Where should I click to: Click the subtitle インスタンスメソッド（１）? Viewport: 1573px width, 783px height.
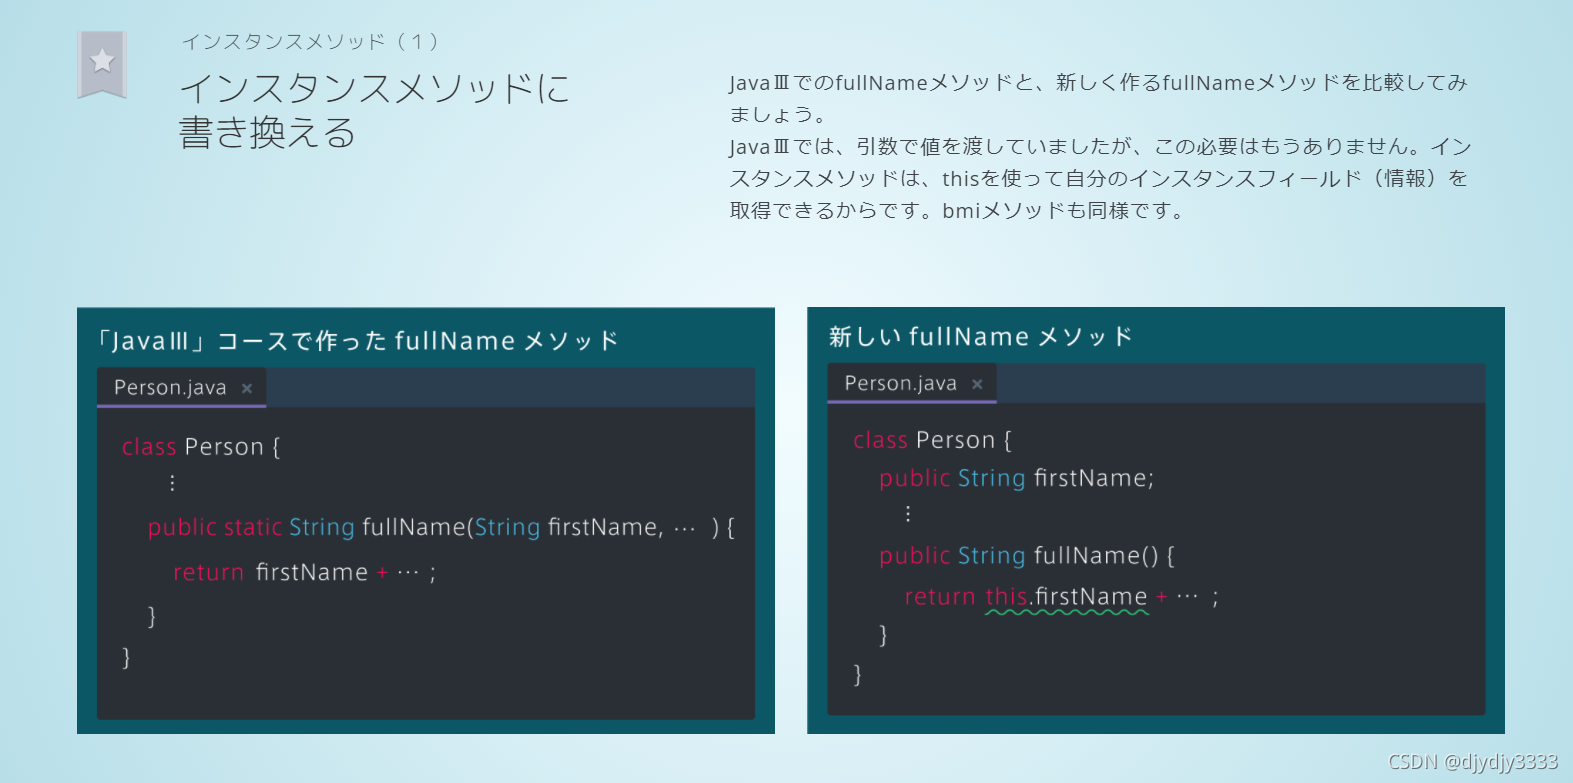pyautogui.click(x=310, y=42)
